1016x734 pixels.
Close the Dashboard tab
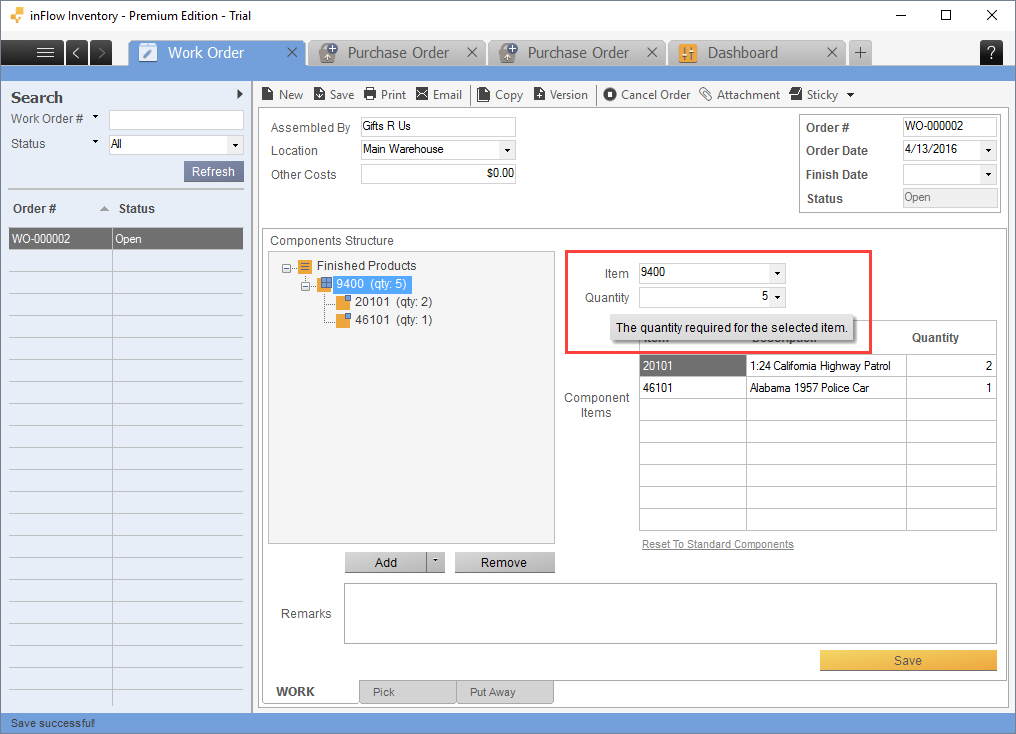tap(832, 52)
